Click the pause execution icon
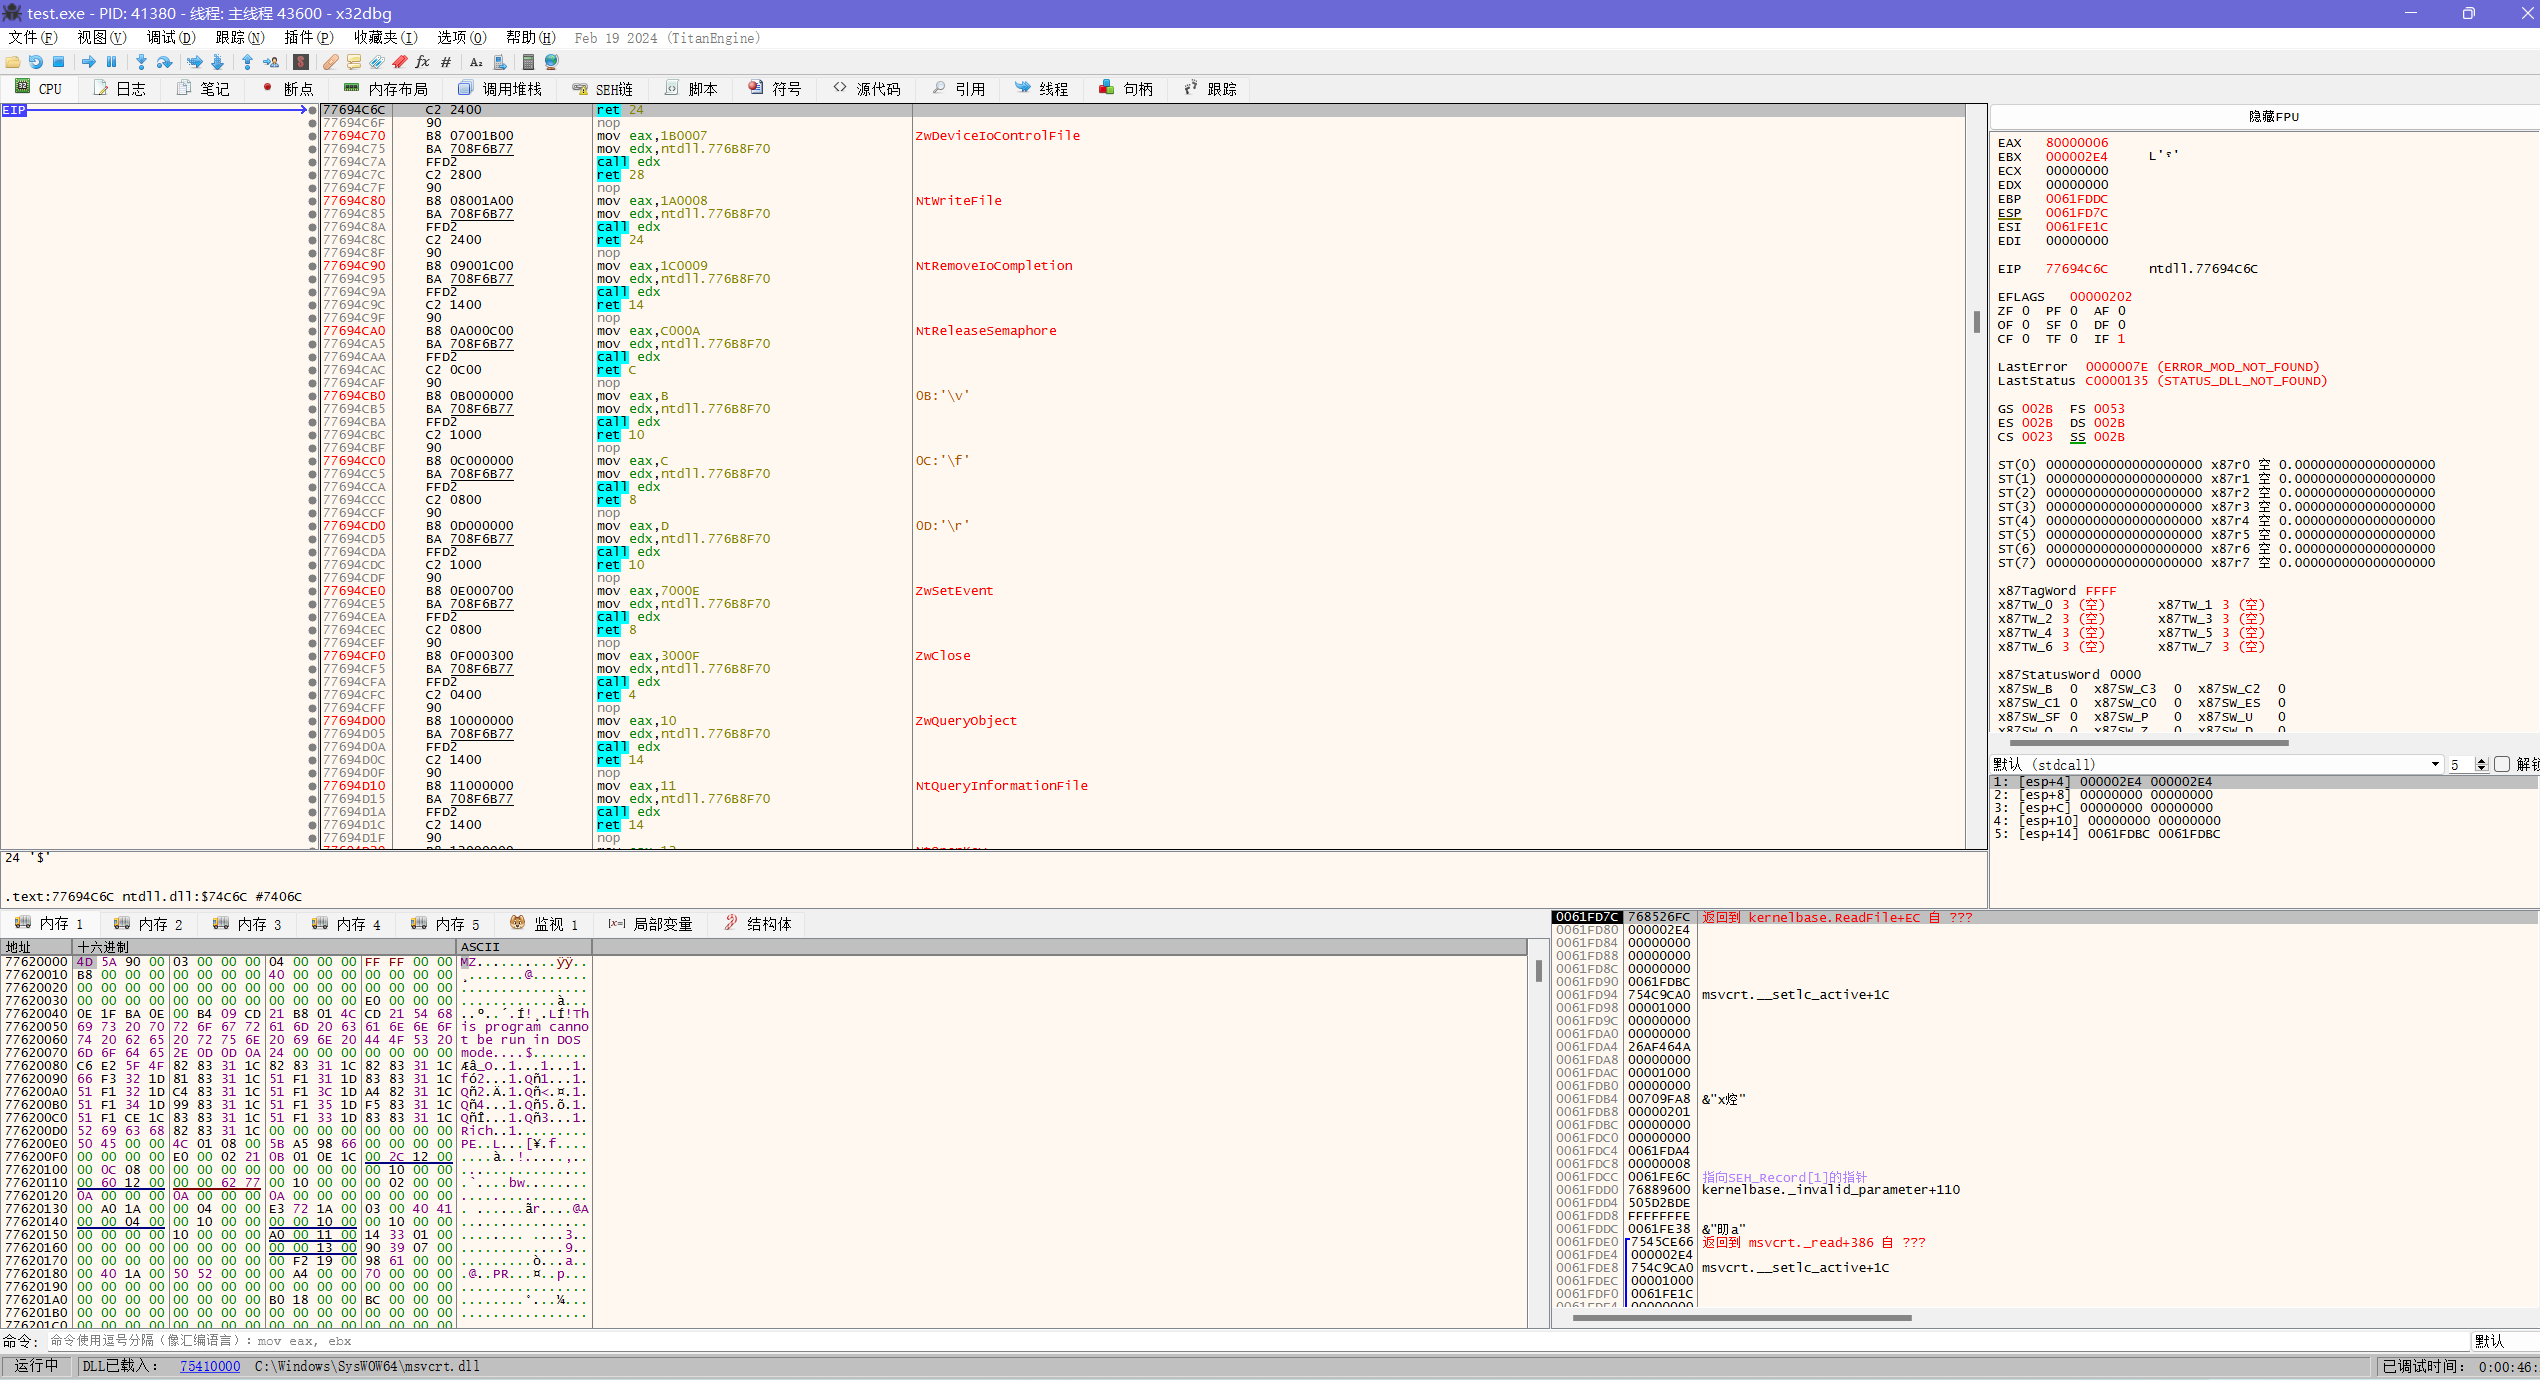The height and width of the screenshot is (1380, 2540). pyautogui.click(x=111, y=62)
